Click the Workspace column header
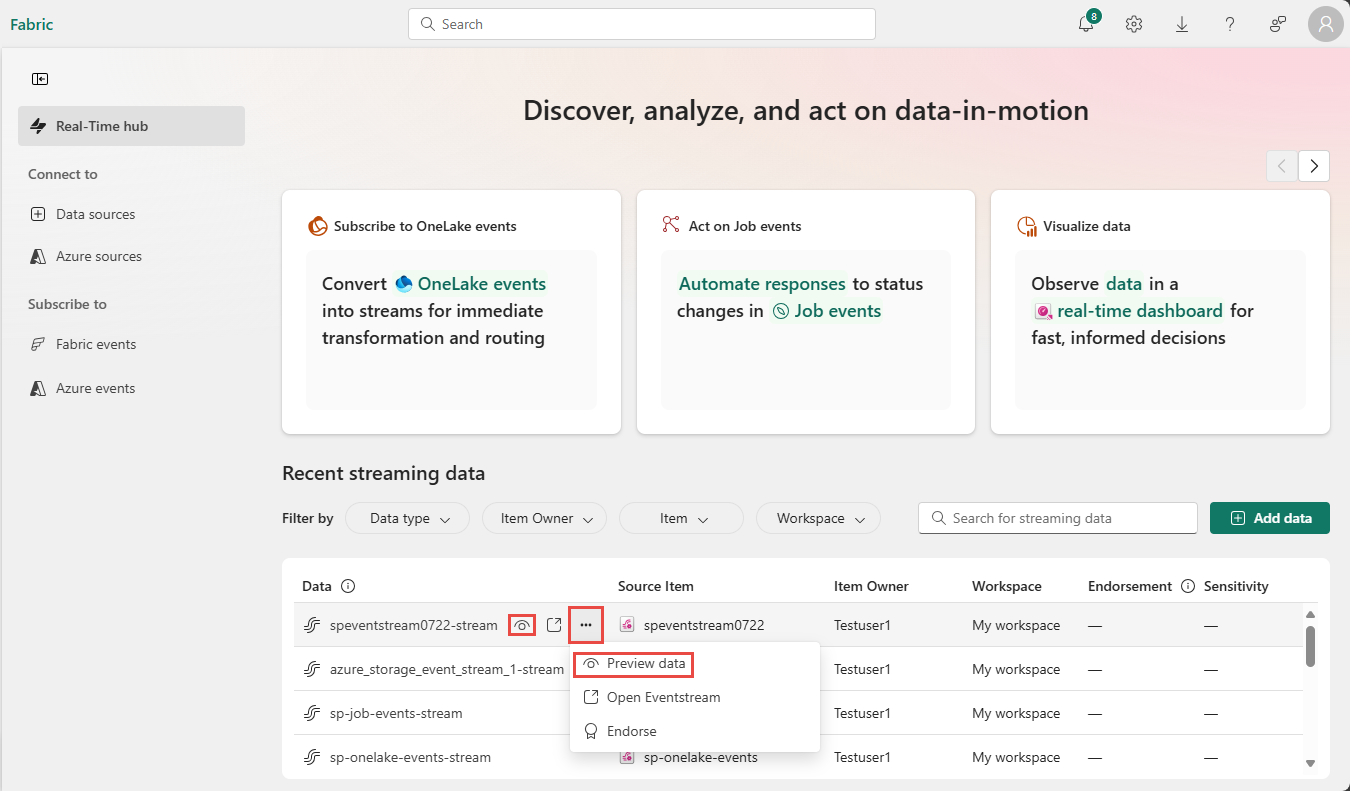 (x=1006, y=586)
